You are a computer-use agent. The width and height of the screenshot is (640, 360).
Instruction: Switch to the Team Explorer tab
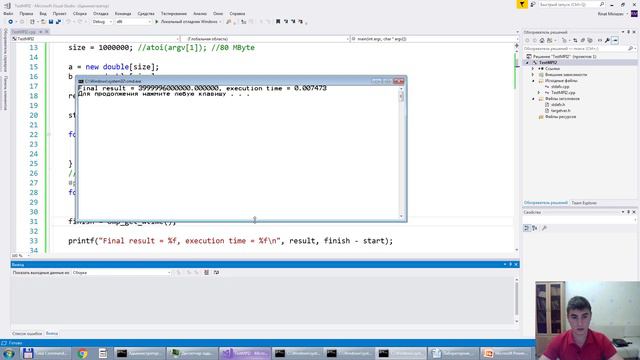tap(584, 203)
